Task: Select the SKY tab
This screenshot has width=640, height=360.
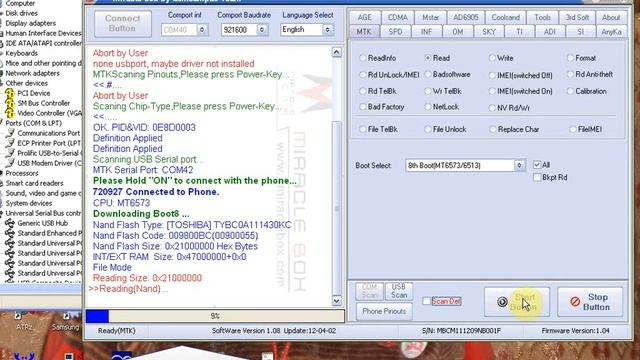Action: click(x=489, y=32)
